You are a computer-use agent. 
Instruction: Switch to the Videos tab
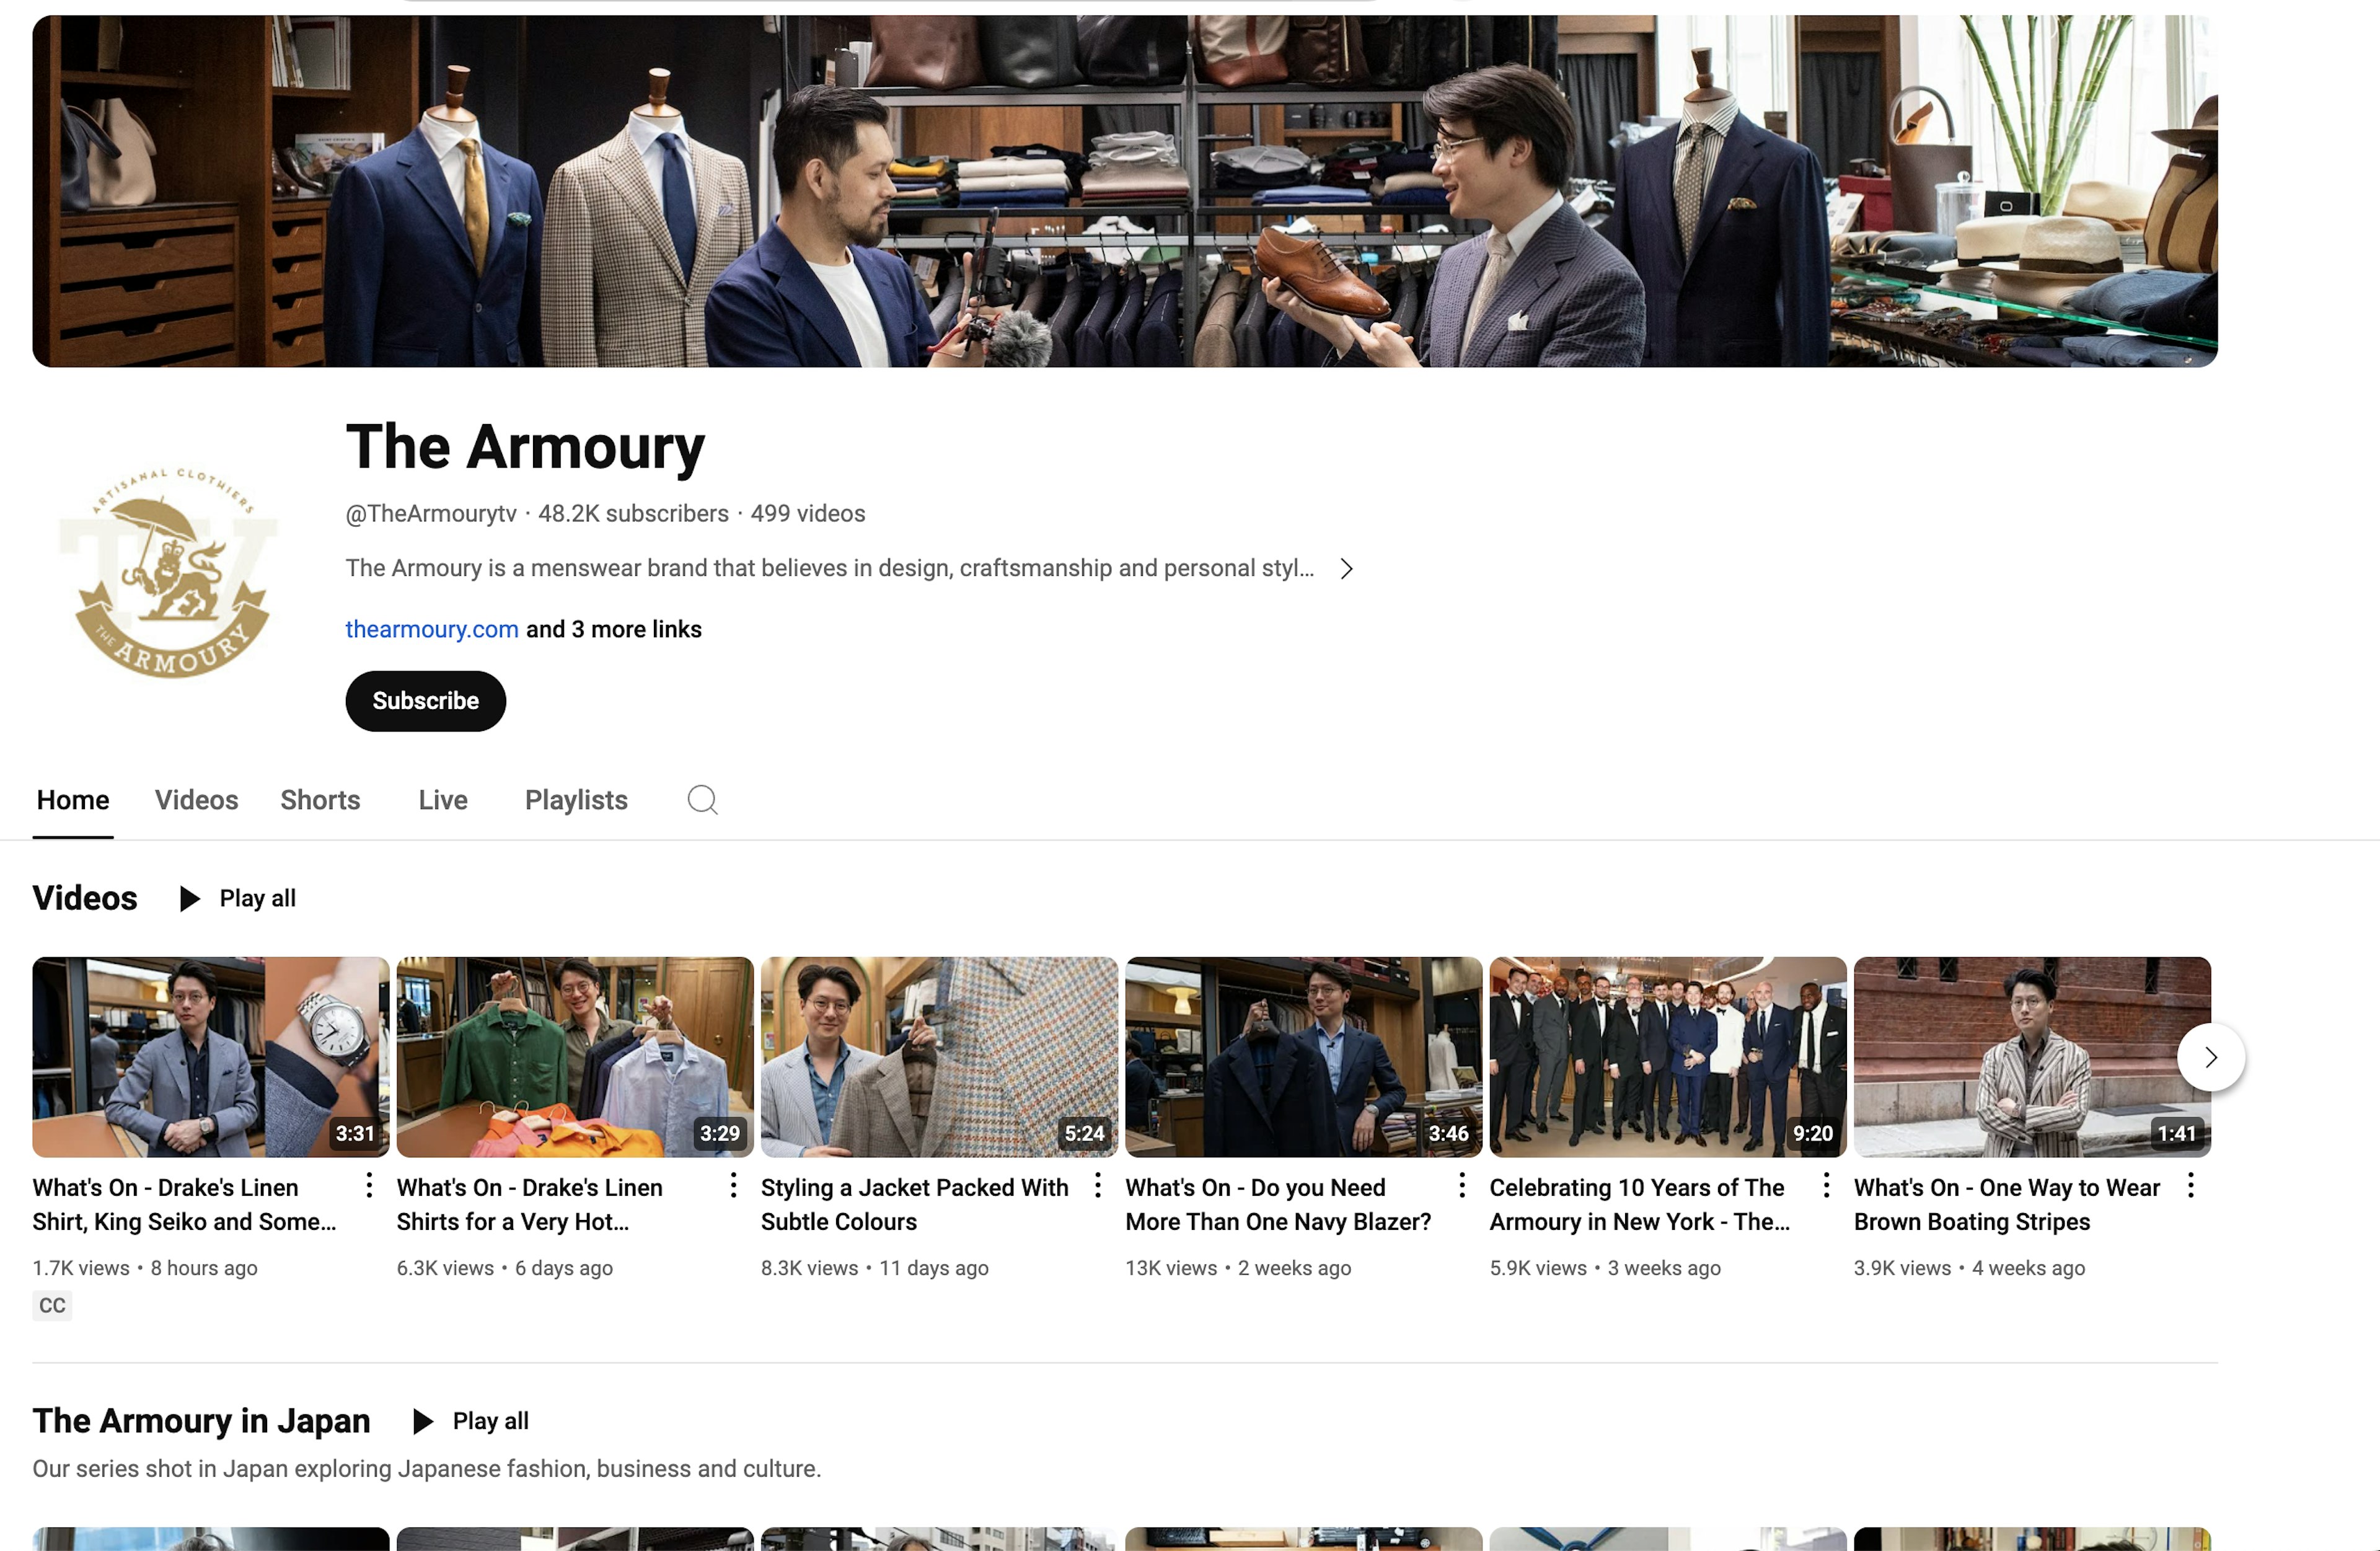[x=196, y=800]
